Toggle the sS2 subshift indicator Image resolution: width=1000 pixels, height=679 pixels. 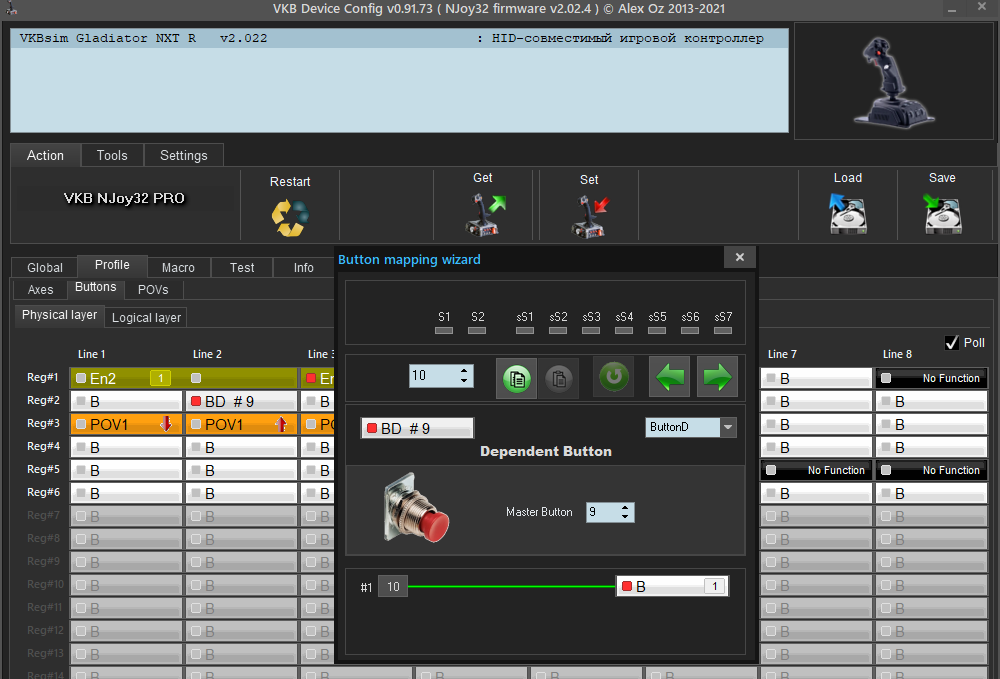point(558,330)
